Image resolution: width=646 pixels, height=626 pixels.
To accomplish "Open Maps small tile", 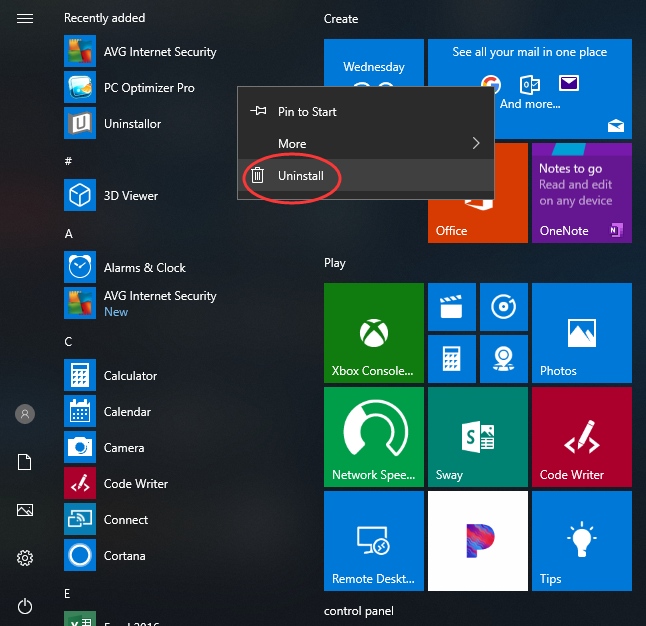I will click(503, 359).
